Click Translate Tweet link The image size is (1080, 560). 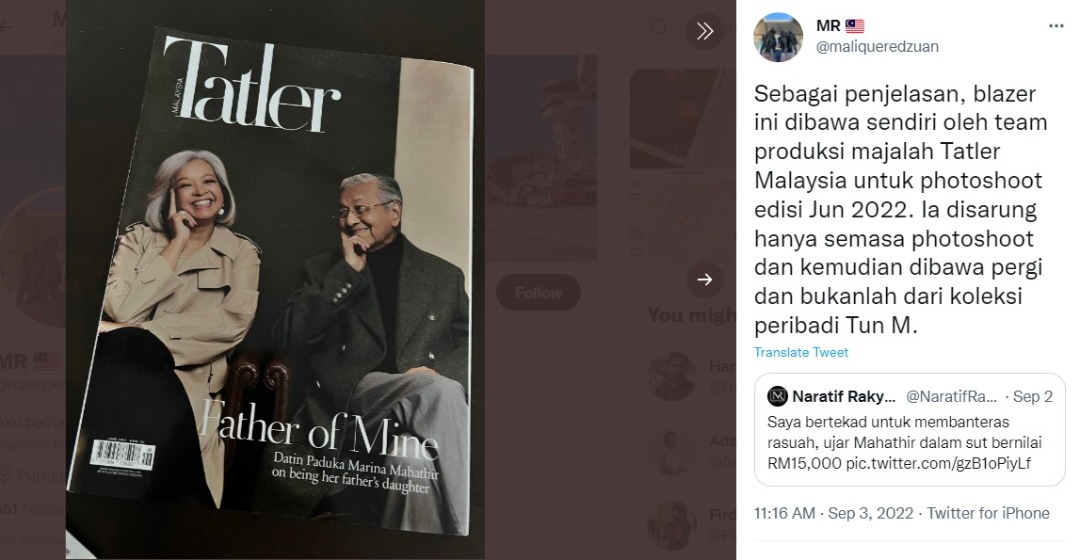(801, 352)
